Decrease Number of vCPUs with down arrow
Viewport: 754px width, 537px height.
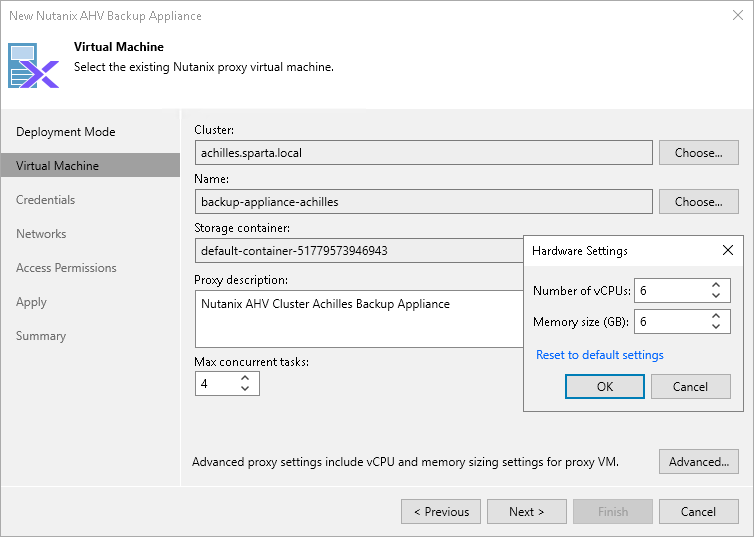coord(715,296)
